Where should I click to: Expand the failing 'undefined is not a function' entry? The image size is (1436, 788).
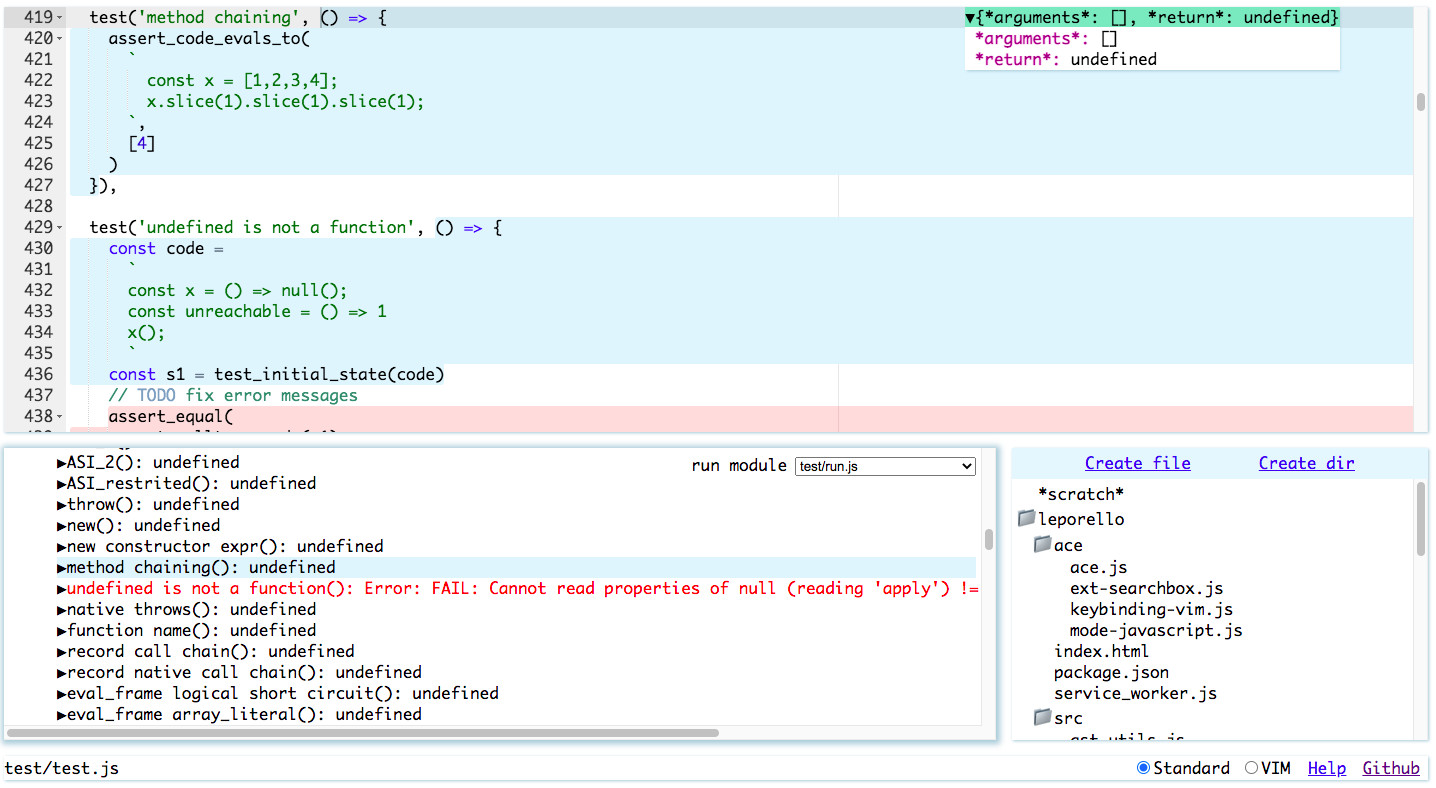click(x=62, y=589)
